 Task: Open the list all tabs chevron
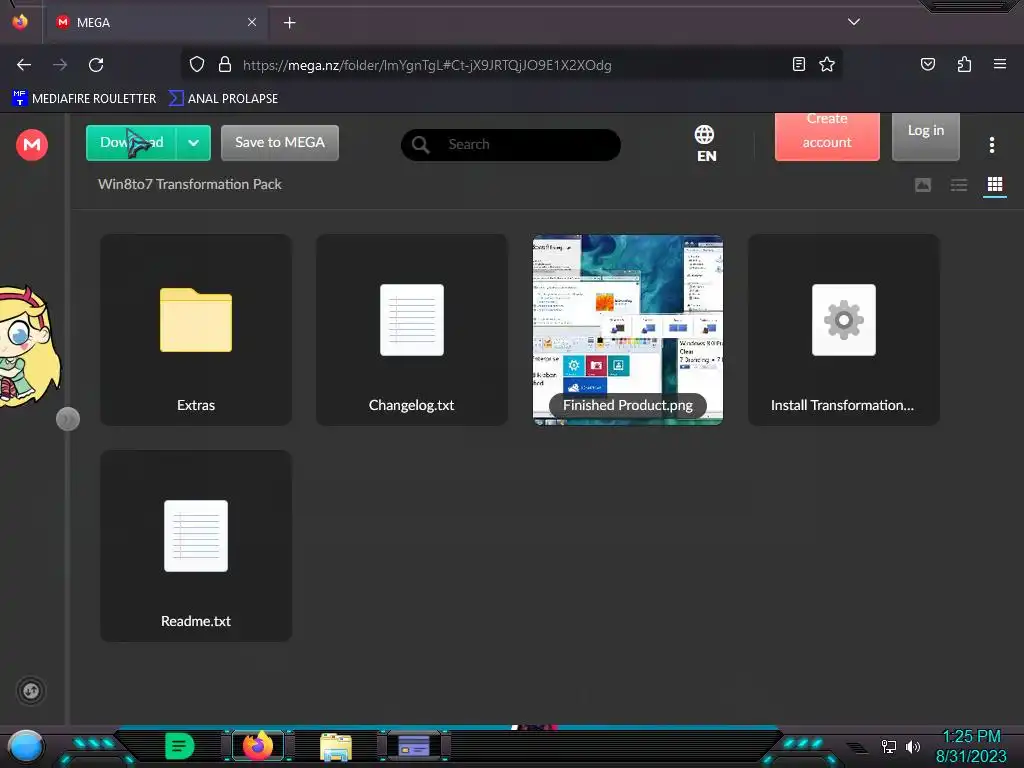pyautogui.click(x=854, y=22)
